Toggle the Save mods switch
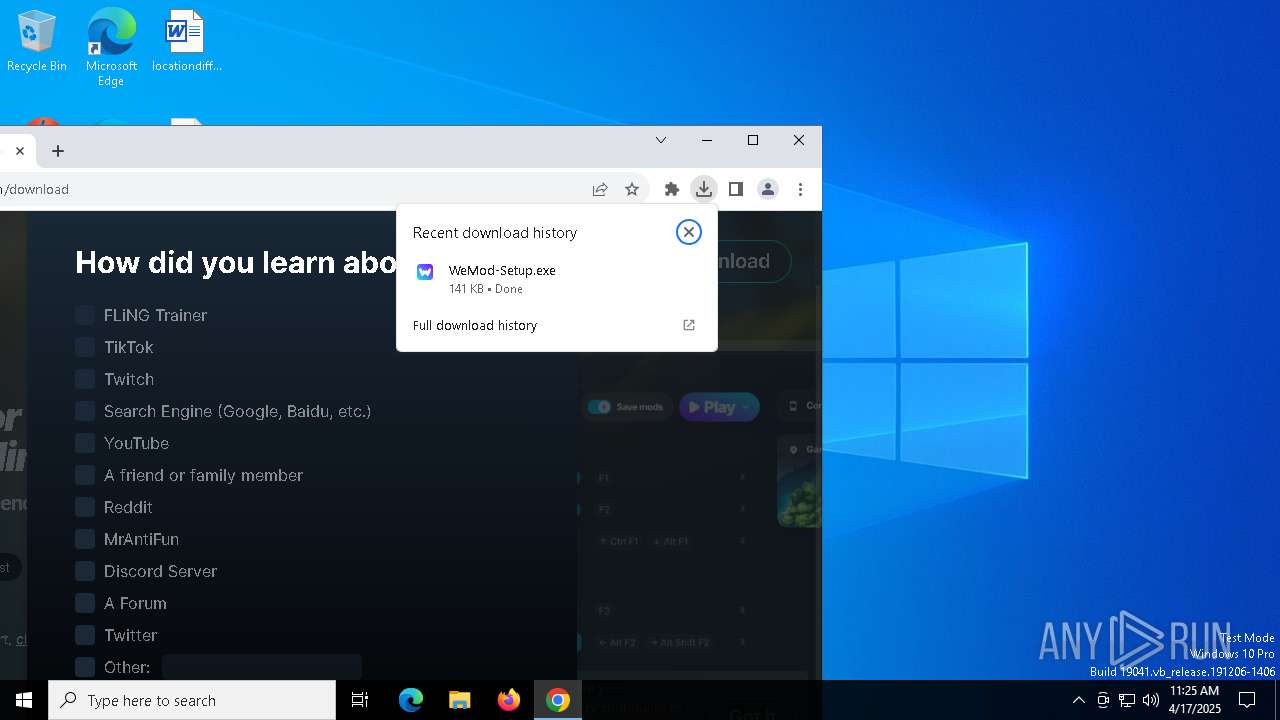 pos(599,407)
